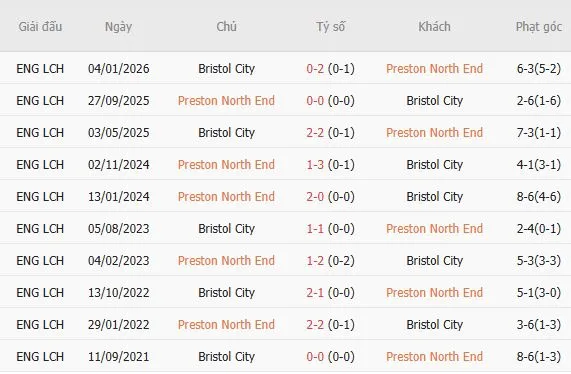571x374 pixels.
Task: Open the 2-0 score for 13/01/2024
Action: tap(315, 197)
